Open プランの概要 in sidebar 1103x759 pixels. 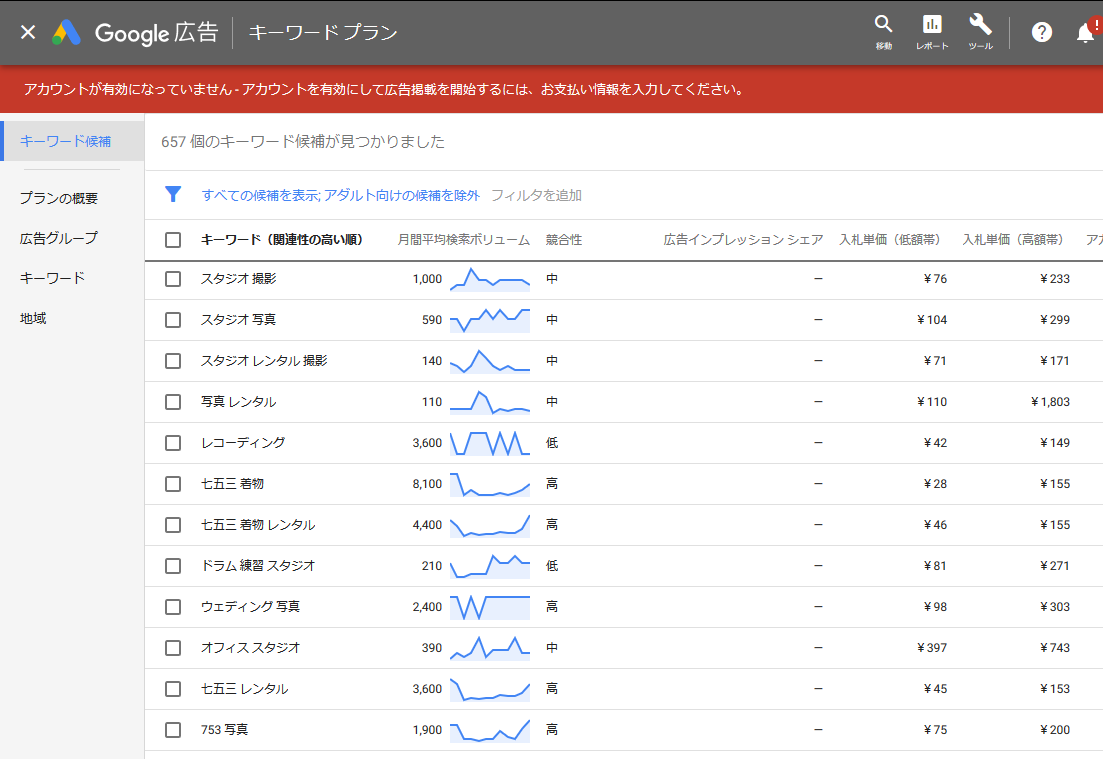point(59,198)
